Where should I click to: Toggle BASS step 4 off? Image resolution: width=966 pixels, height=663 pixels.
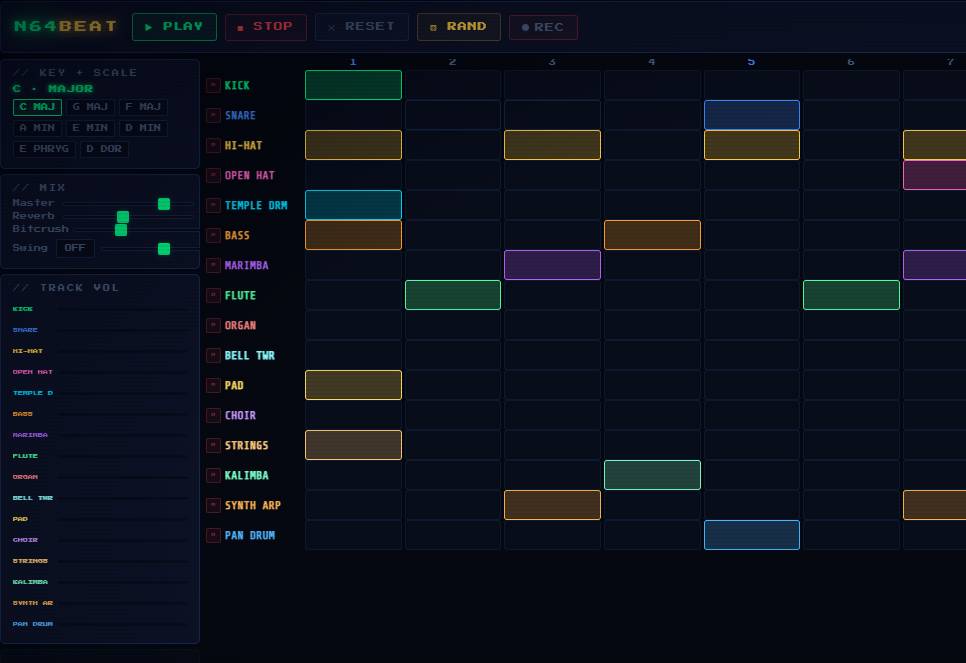point(652,235)
